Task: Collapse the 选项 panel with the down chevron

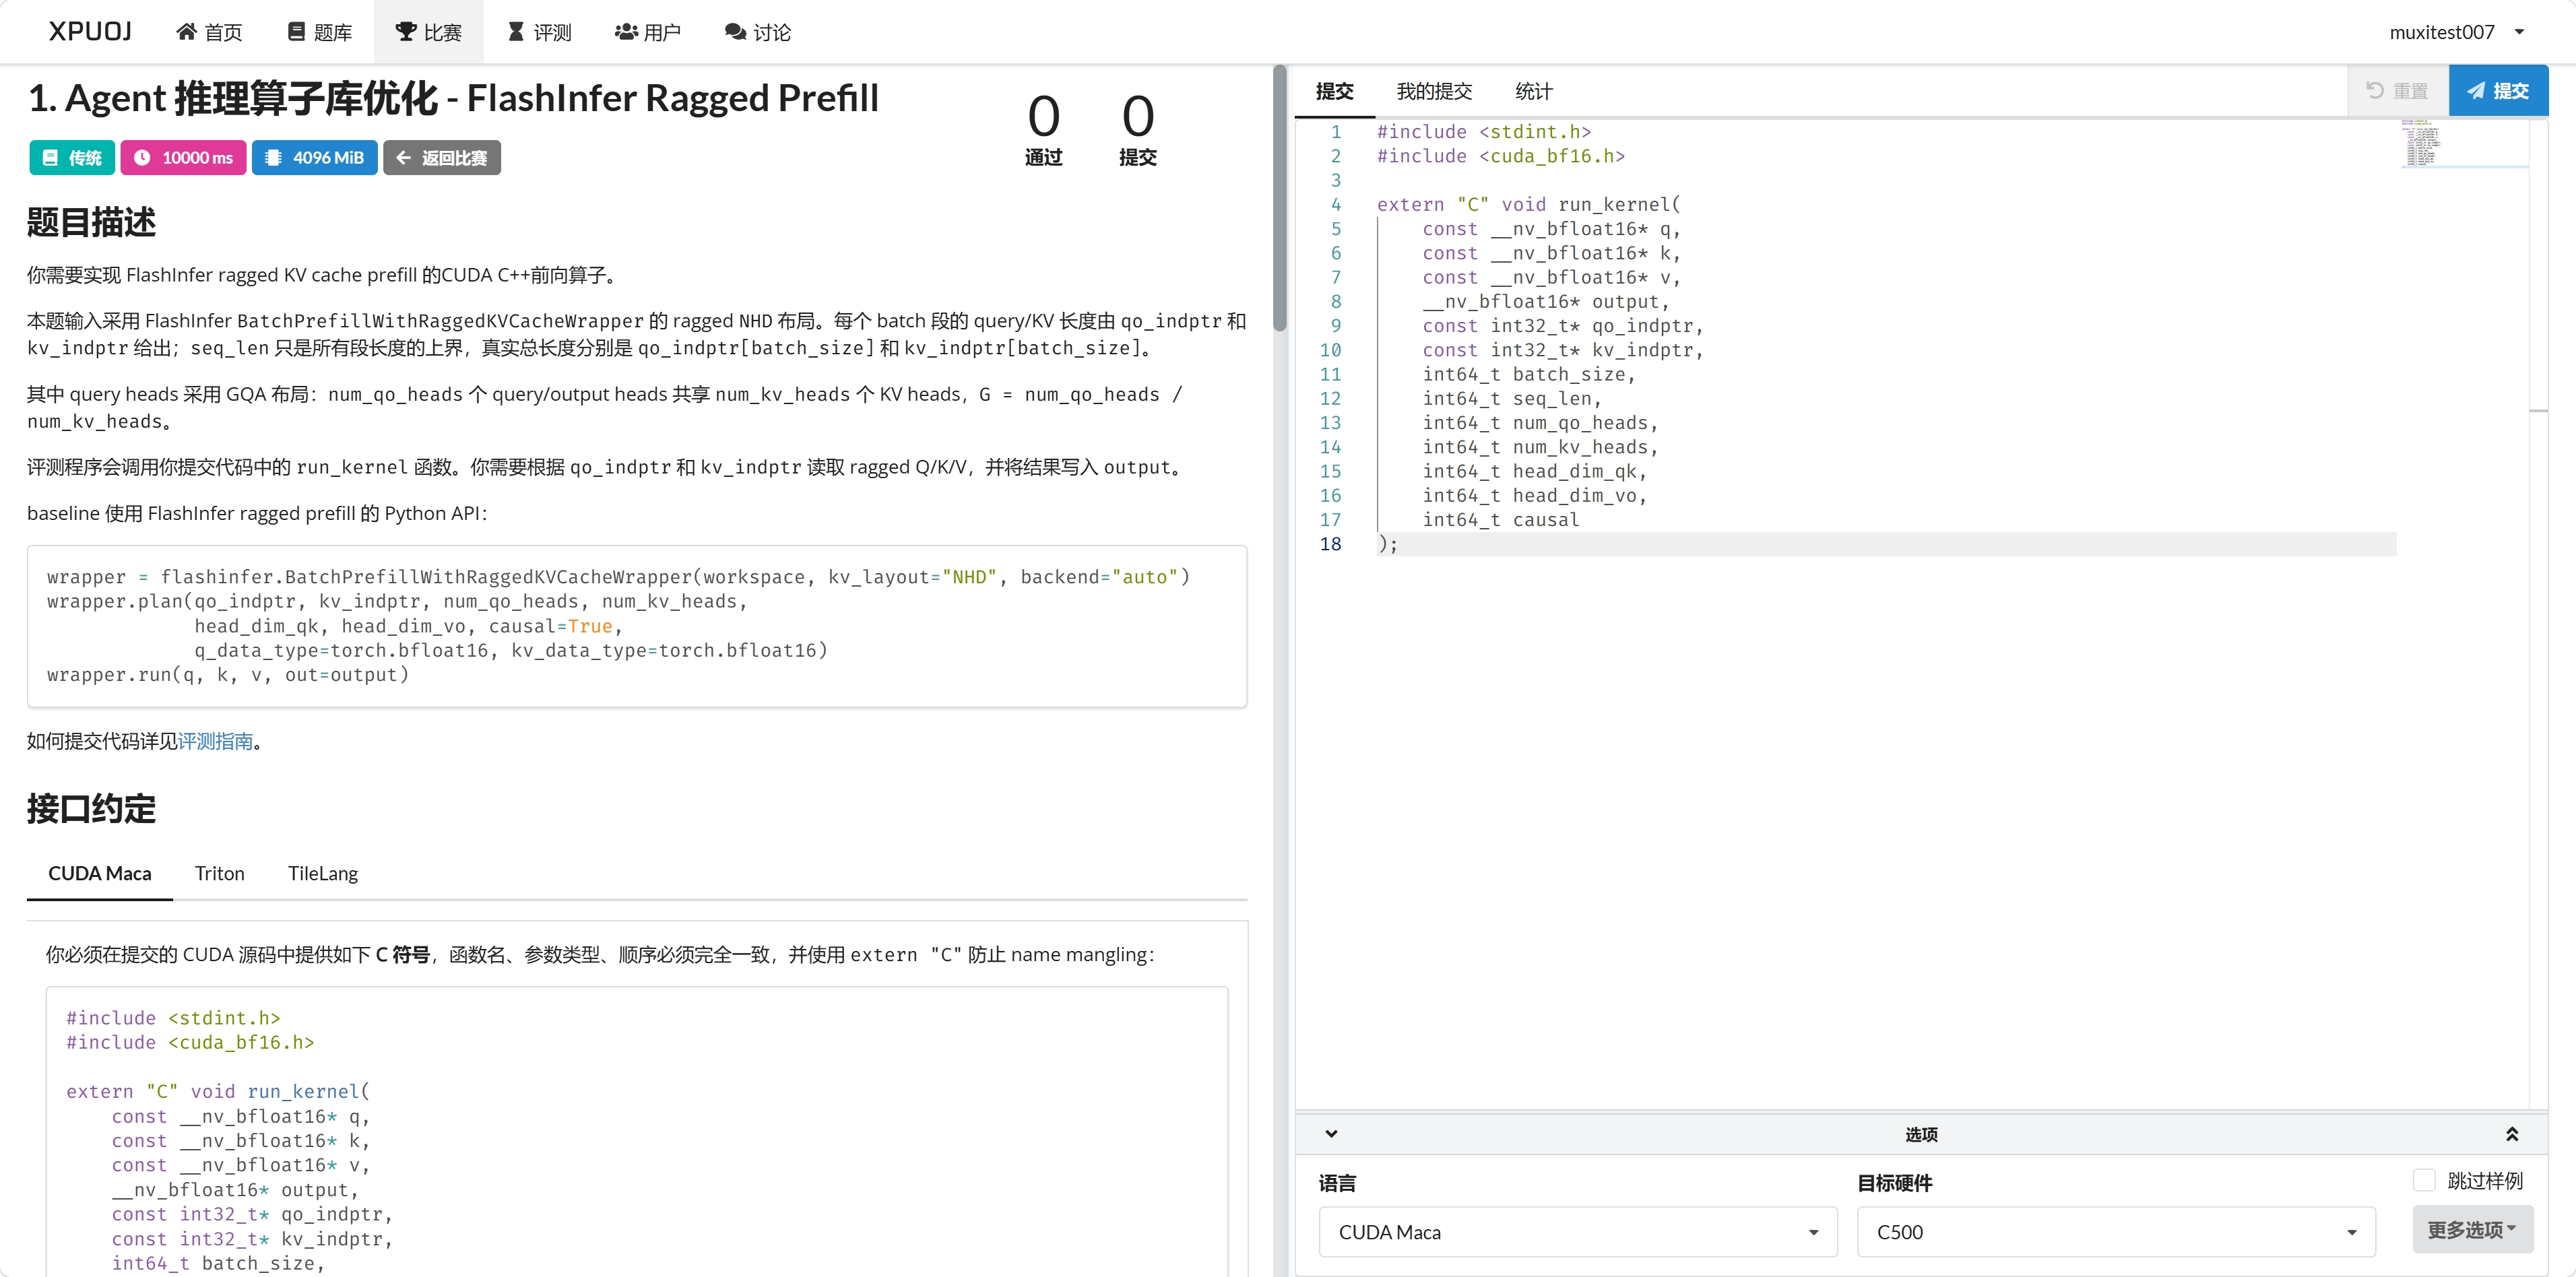Action: tap(1331, 1134)
